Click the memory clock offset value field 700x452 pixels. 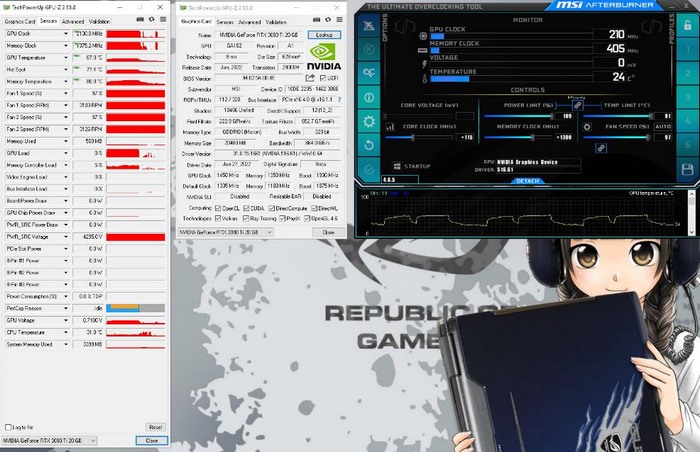pyautogui.click(x=564, y=137)
